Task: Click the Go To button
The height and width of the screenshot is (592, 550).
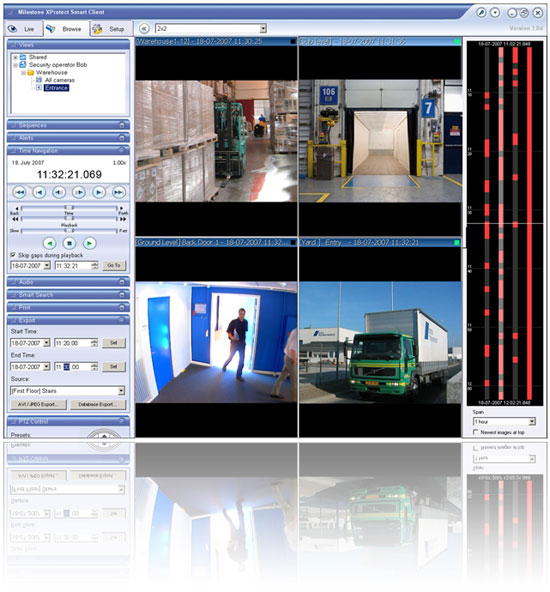Action: click(114, 265)
